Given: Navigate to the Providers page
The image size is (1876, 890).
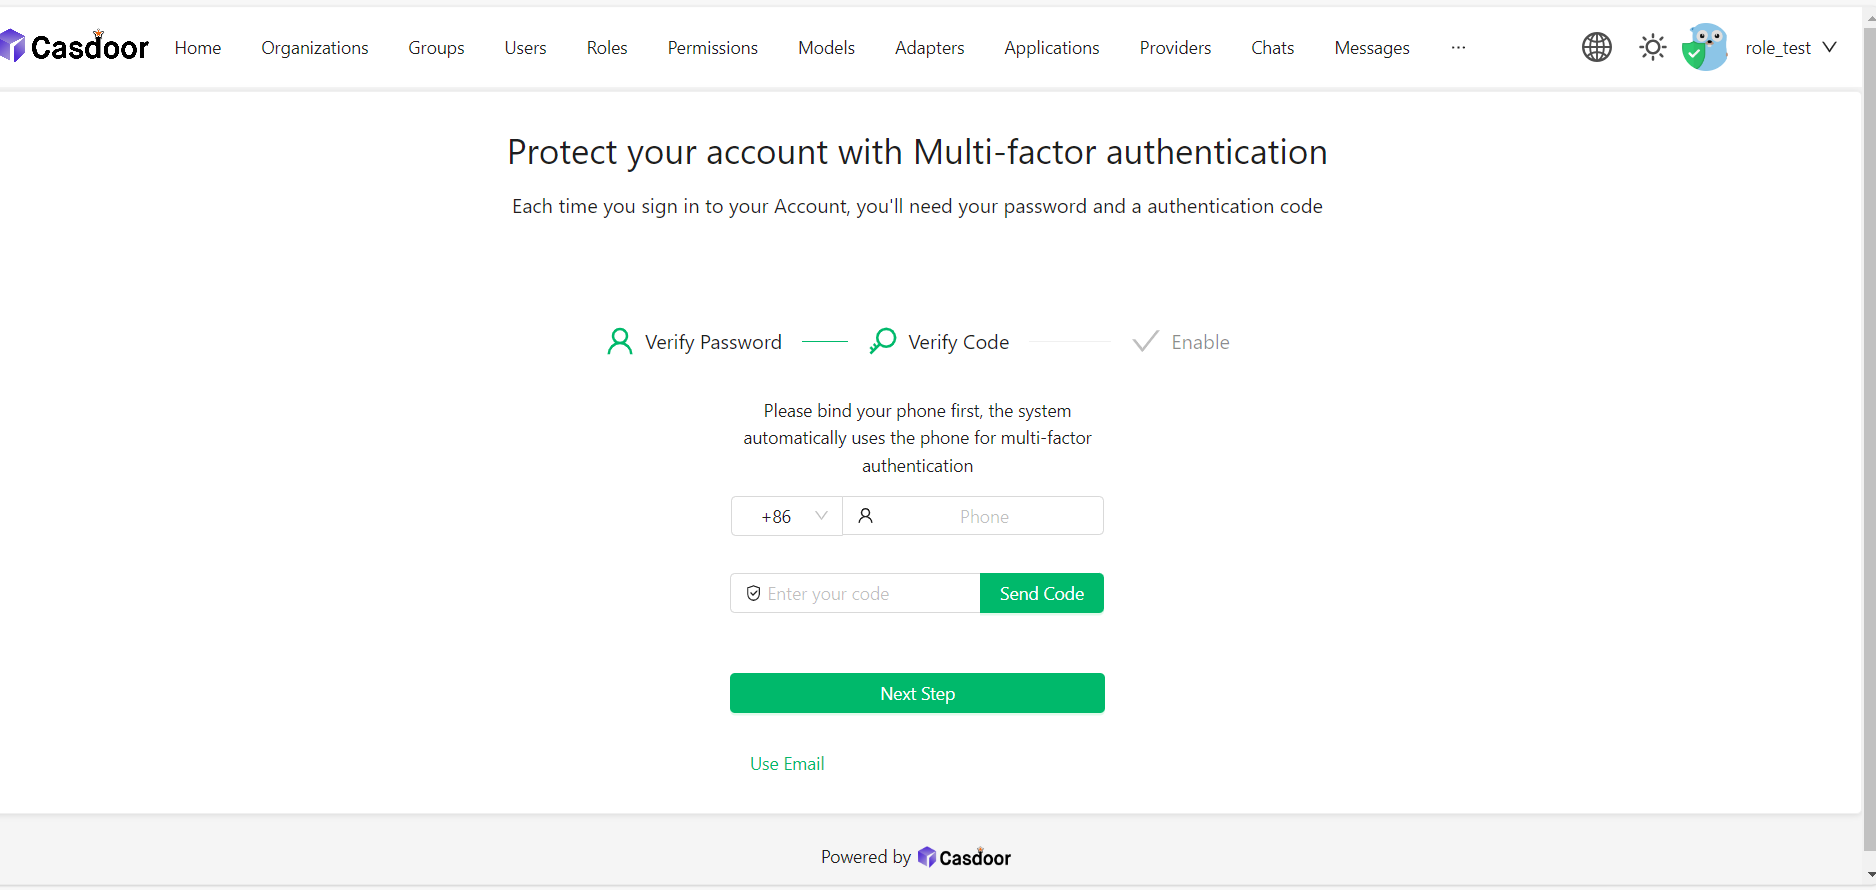Looking at the screenshot, I should coord(1175,47).
